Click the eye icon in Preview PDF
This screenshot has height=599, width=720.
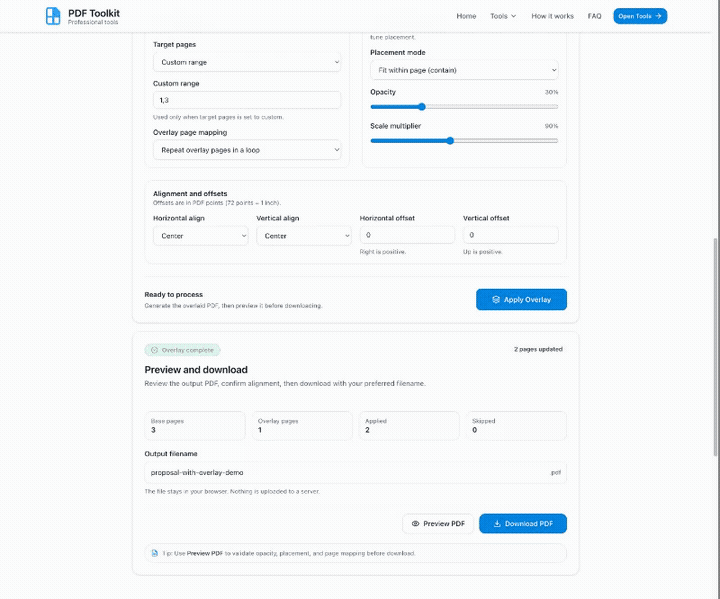coord(416,524)
